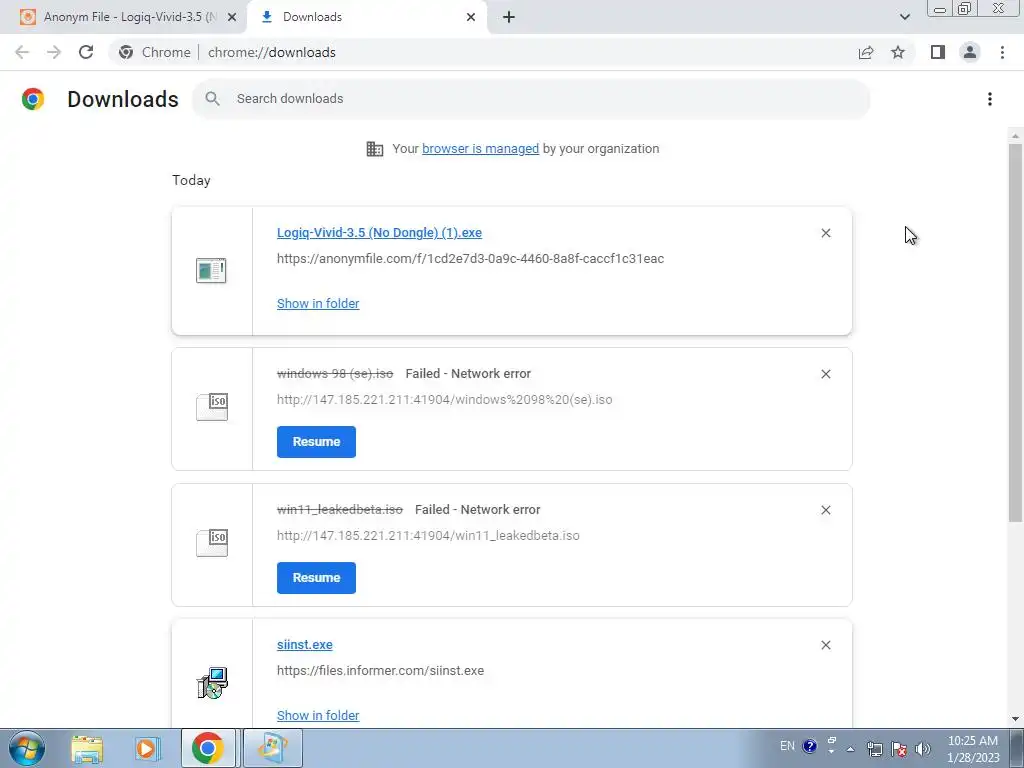Remove Logiq-Vivid-3.5 download from list

pos(825,233)
